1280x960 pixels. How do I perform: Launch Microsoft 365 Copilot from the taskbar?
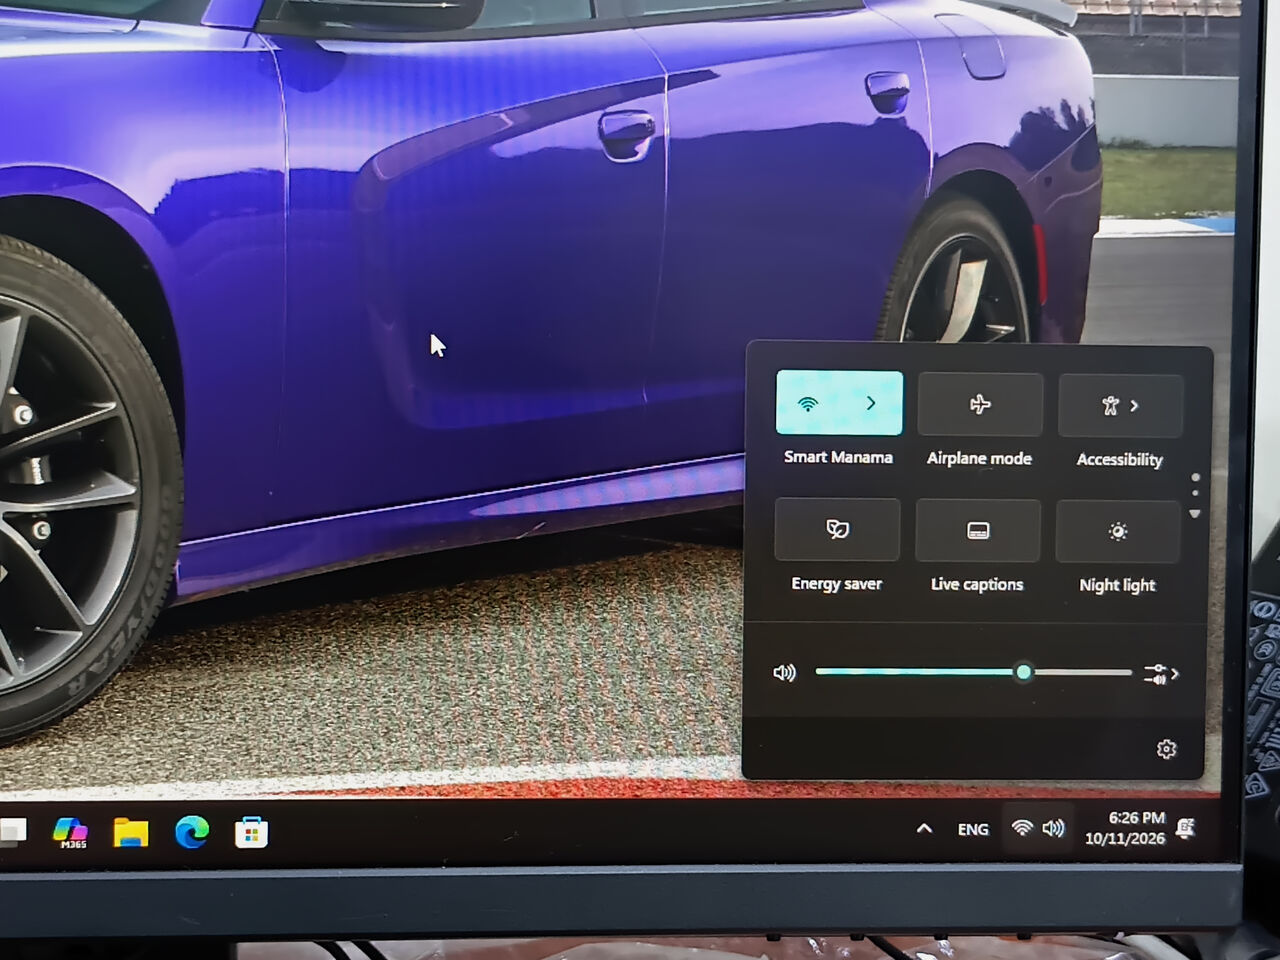click(70, 832)
